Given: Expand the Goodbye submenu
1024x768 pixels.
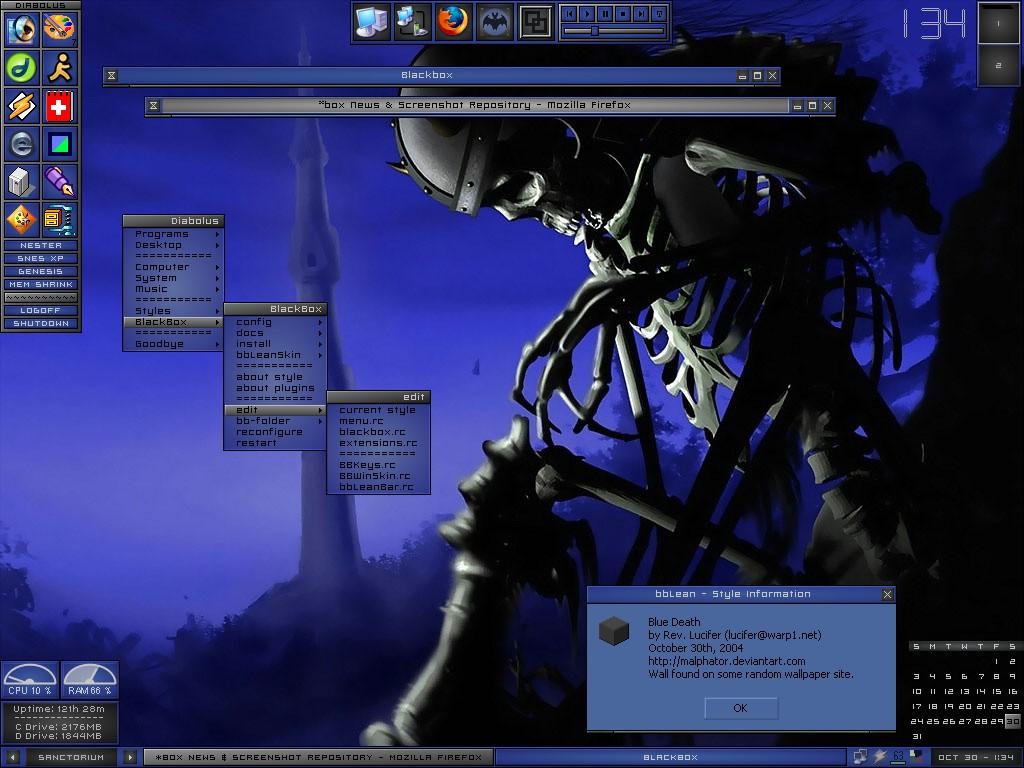Looking at the screenshot, I should point(174,344).
